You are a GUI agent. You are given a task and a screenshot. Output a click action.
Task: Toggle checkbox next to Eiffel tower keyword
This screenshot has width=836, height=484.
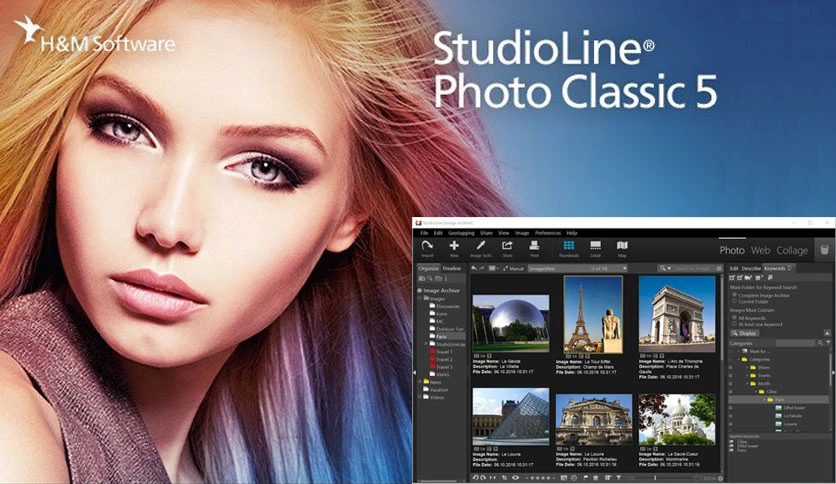tap(730, 408)
